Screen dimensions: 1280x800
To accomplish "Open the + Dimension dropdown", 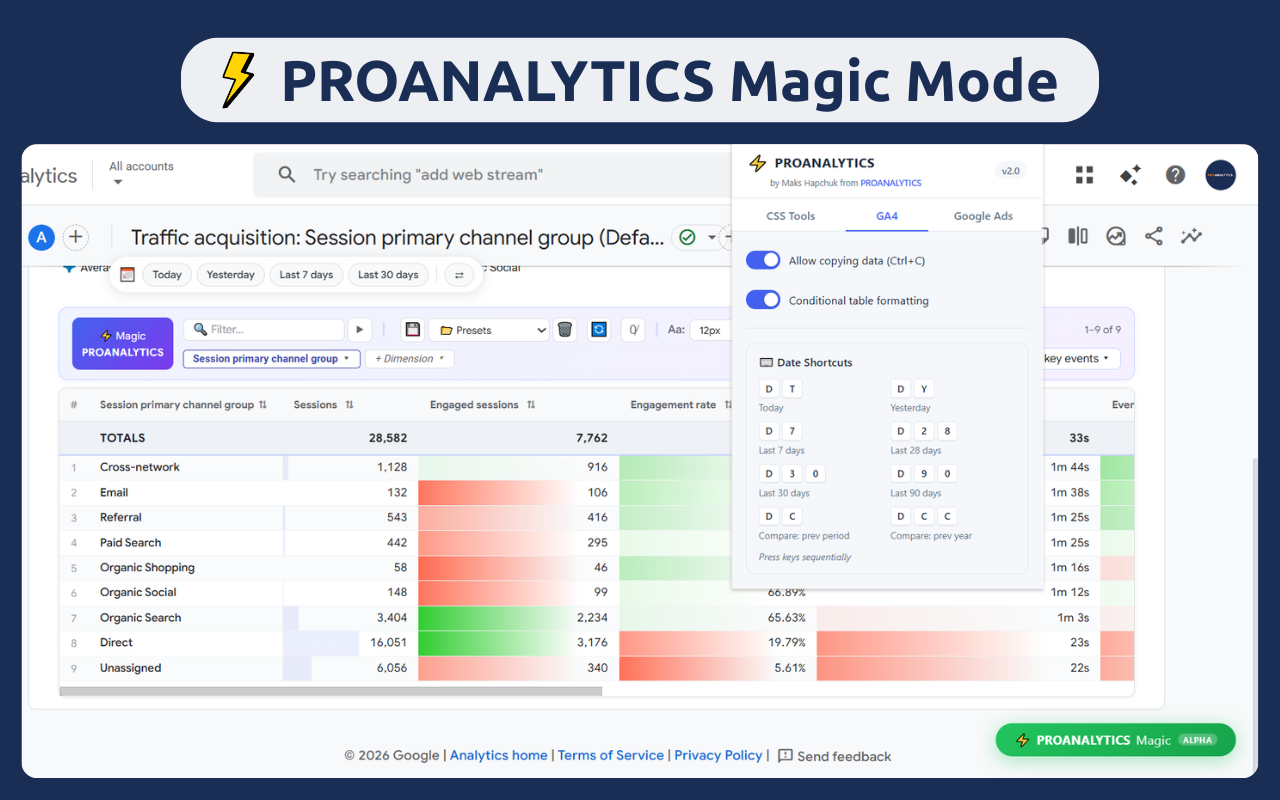I will point(410,359).
